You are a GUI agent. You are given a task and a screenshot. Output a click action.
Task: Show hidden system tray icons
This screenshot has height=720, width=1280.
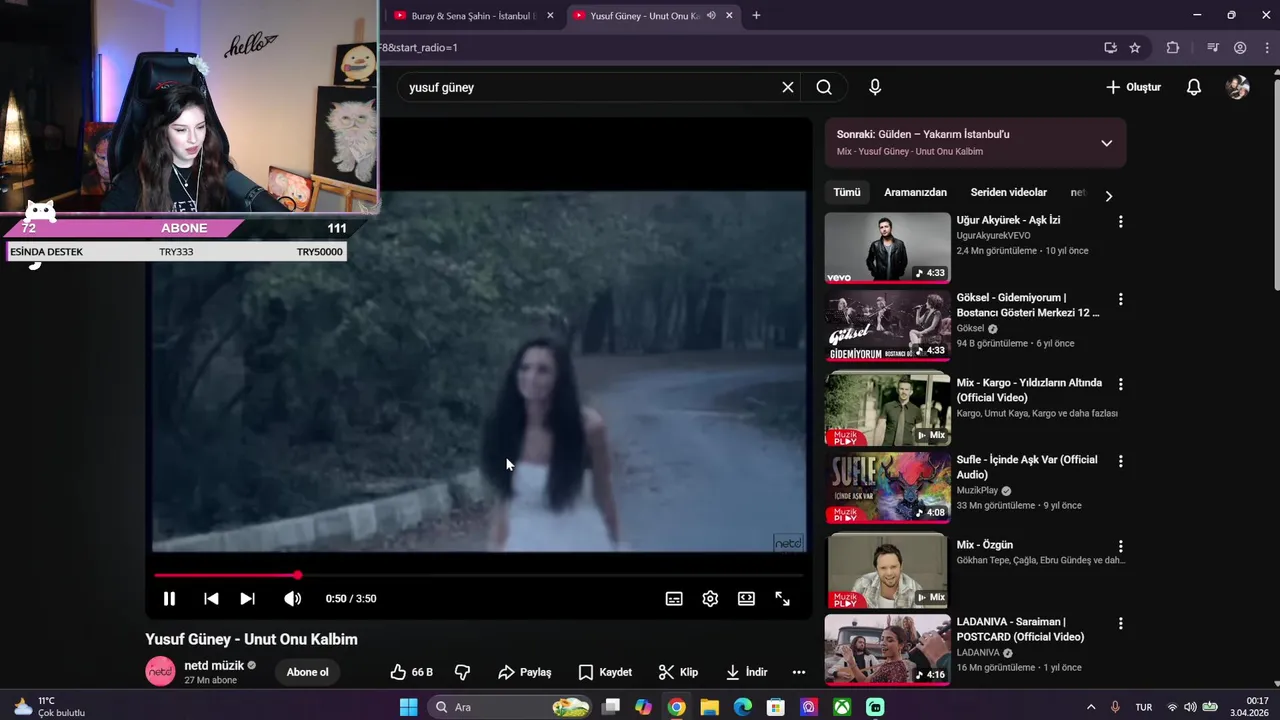[x=1091, y=707]
